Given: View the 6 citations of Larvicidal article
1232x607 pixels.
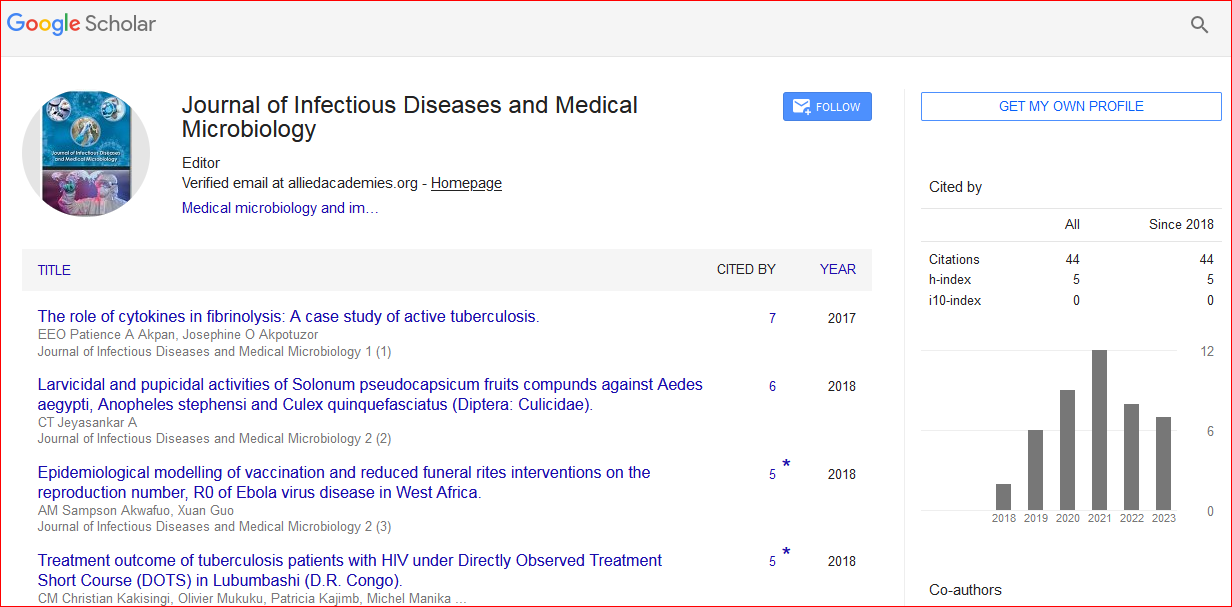Looking at the screenshot, I should [772, 386].
